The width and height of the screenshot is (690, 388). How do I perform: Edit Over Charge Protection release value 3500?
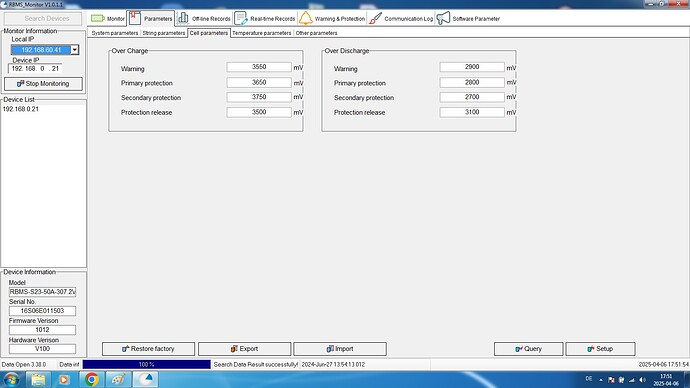click(259, 112)
